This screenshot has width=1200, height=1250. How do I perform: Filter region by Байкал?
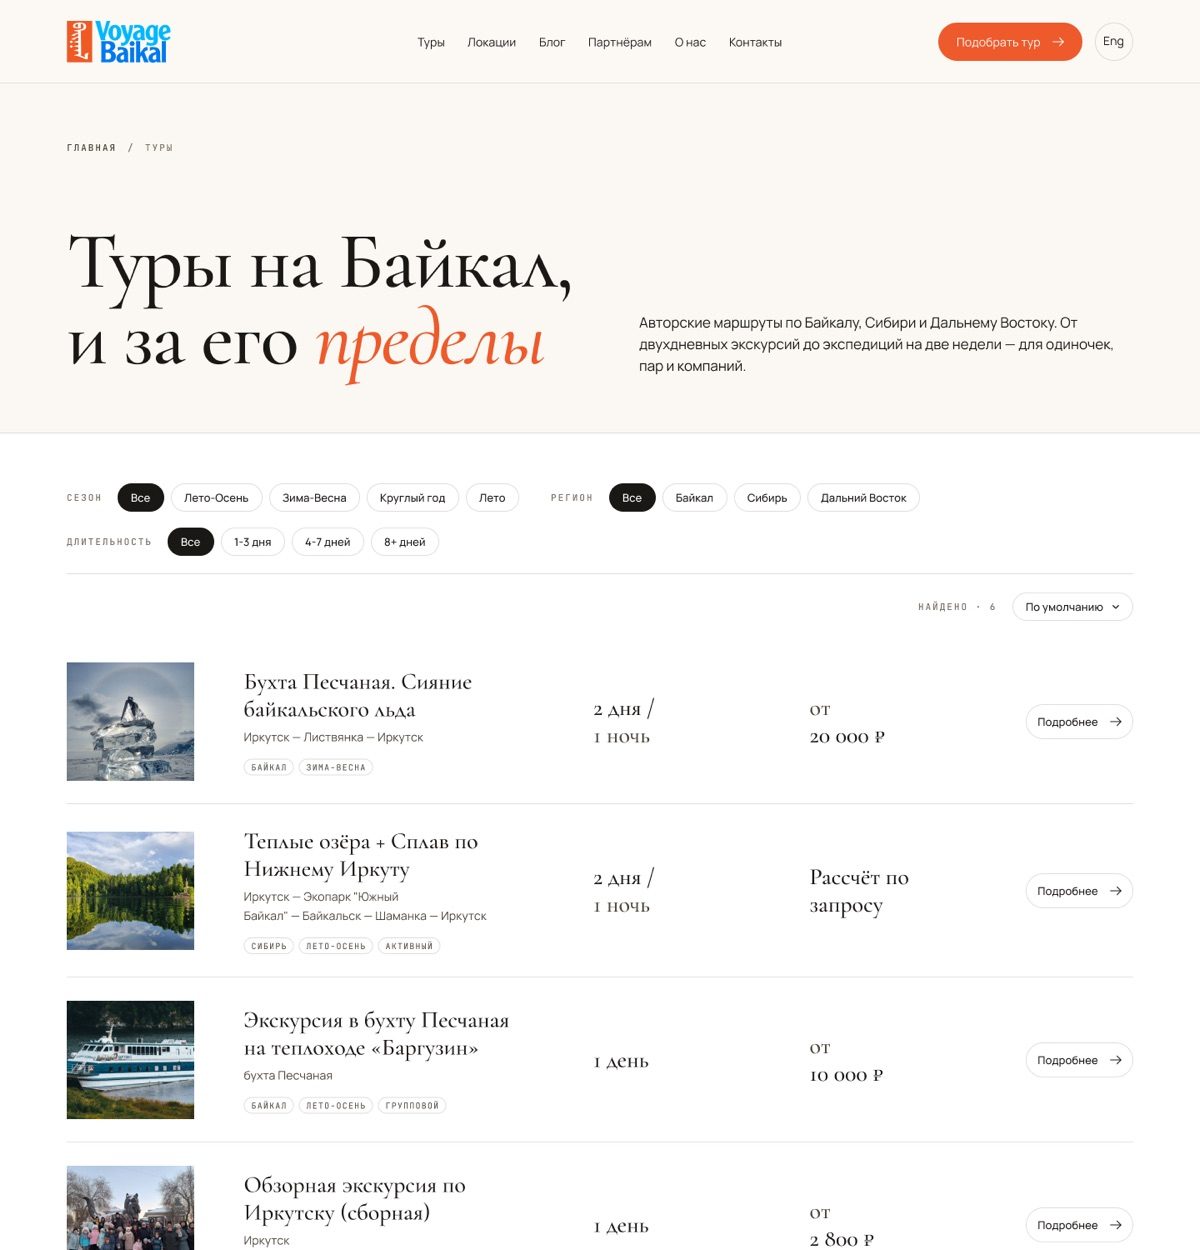pyautogui.click(x=694, y=498)
